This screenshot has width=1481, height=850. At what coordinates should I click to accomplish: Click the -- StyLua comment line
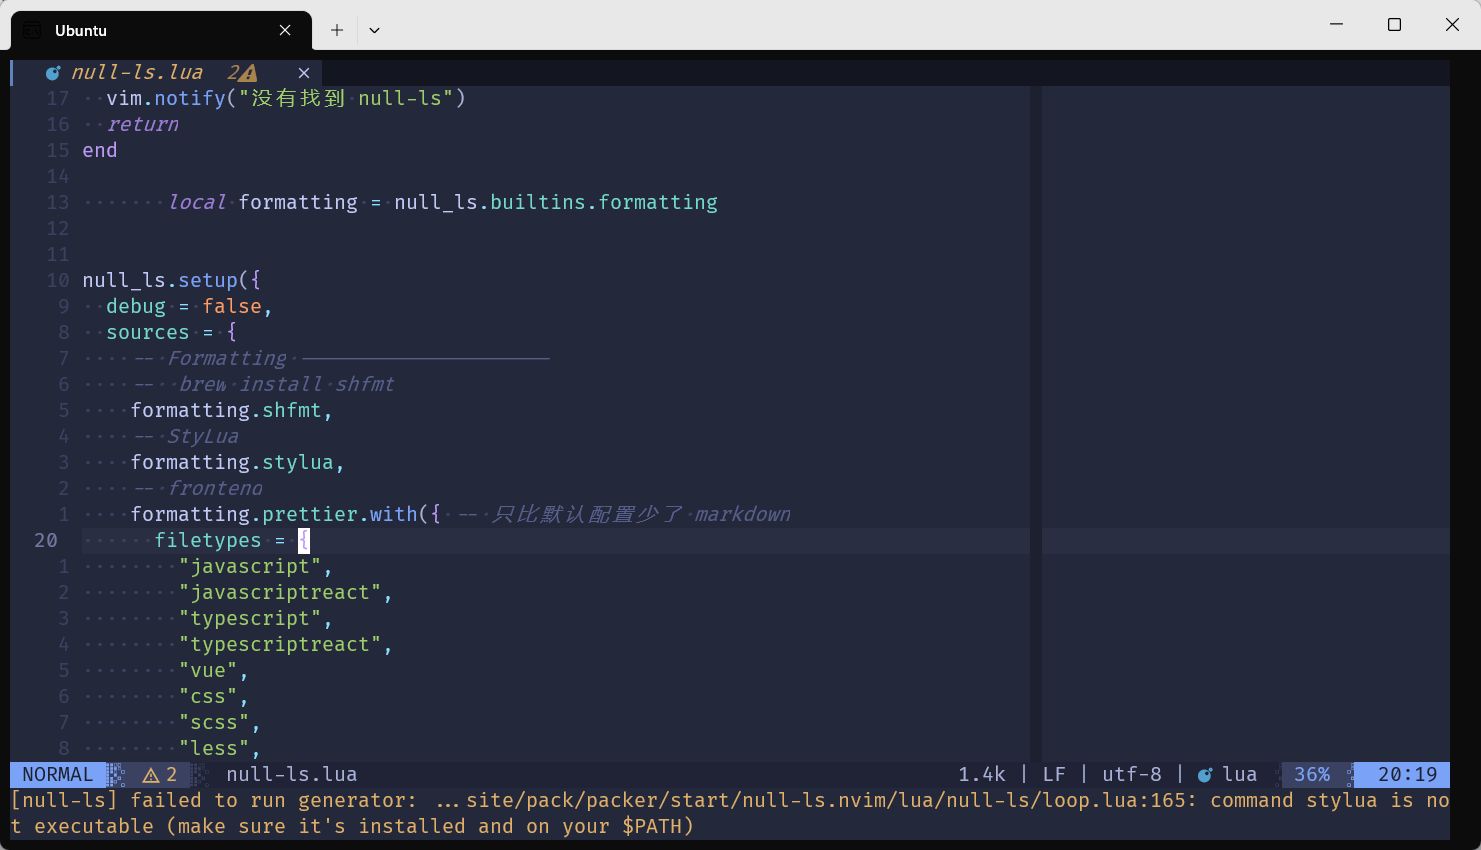(186, 436)
